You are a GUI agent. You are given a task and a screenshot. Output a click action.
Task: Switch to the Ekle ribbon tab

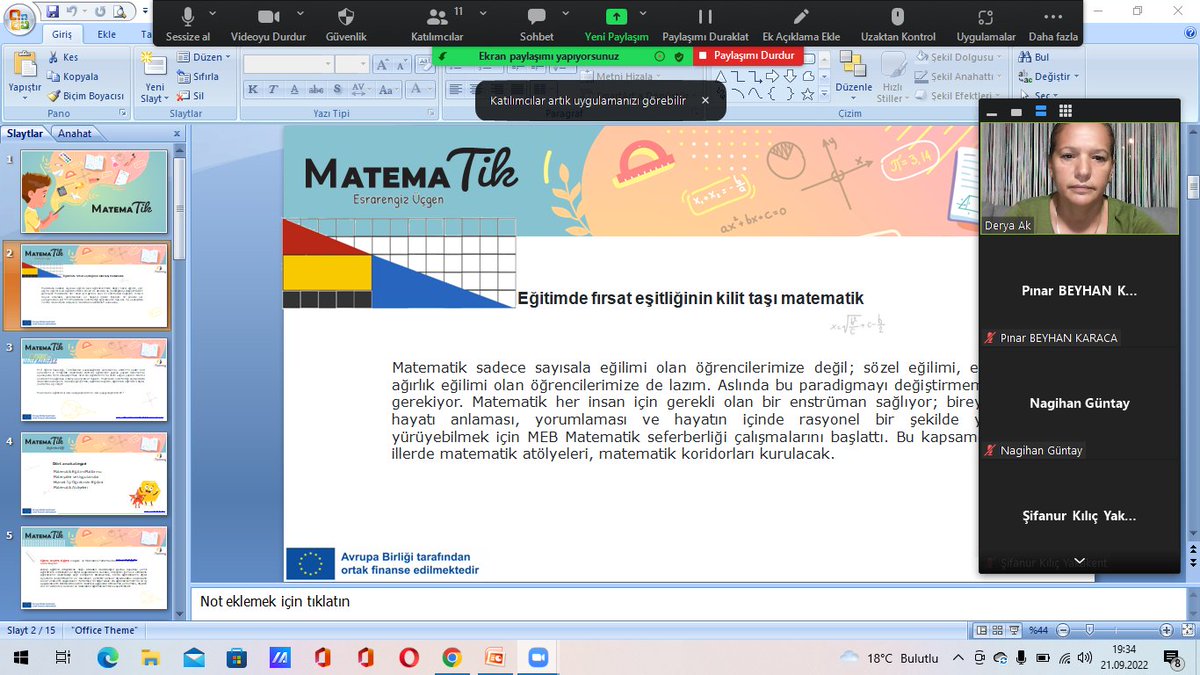click(x=107, y=33)
